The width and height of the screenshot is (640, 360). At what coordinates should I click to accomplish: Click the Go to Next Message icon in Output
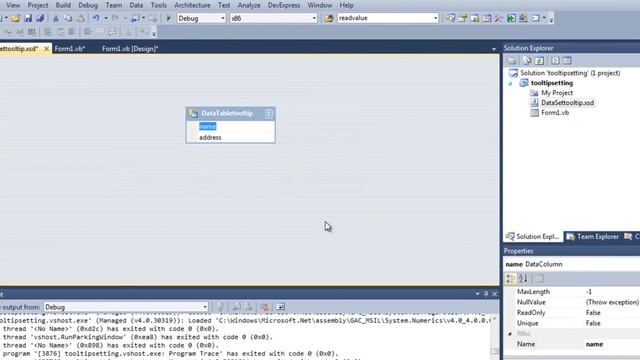tap(248, 307)
